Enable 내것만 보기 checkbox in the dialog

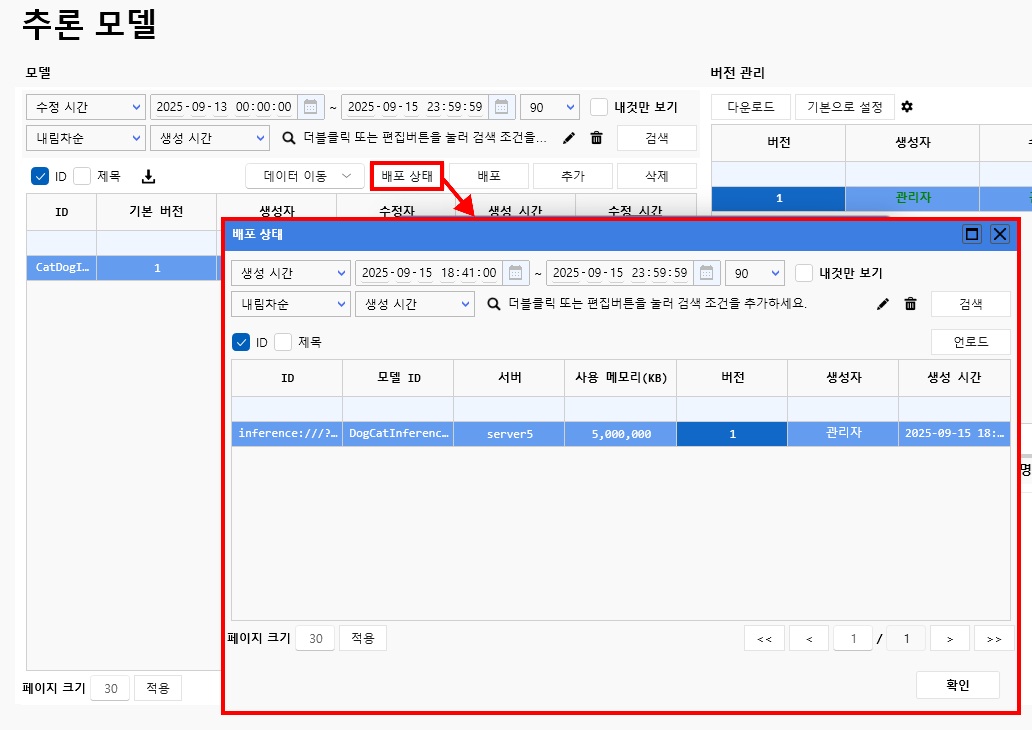click(804, 273)
